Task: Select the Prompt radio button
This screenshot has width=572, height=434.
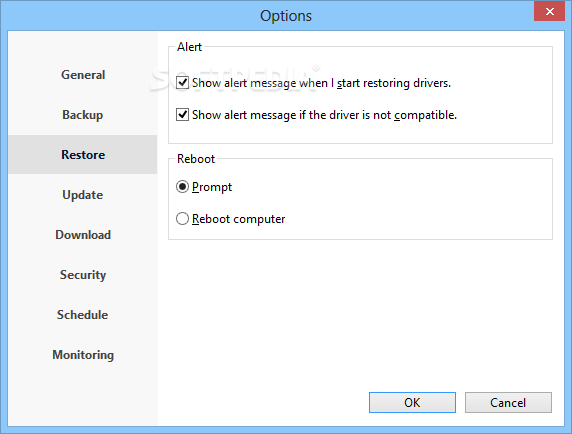Action: (x=182, y=187)
